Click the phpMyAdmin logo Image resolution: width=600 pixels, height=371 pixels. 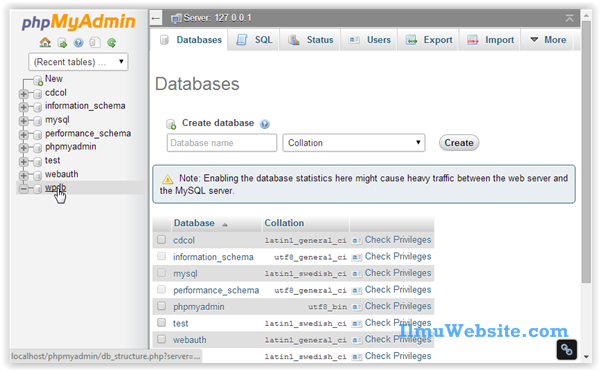point(78,22)
